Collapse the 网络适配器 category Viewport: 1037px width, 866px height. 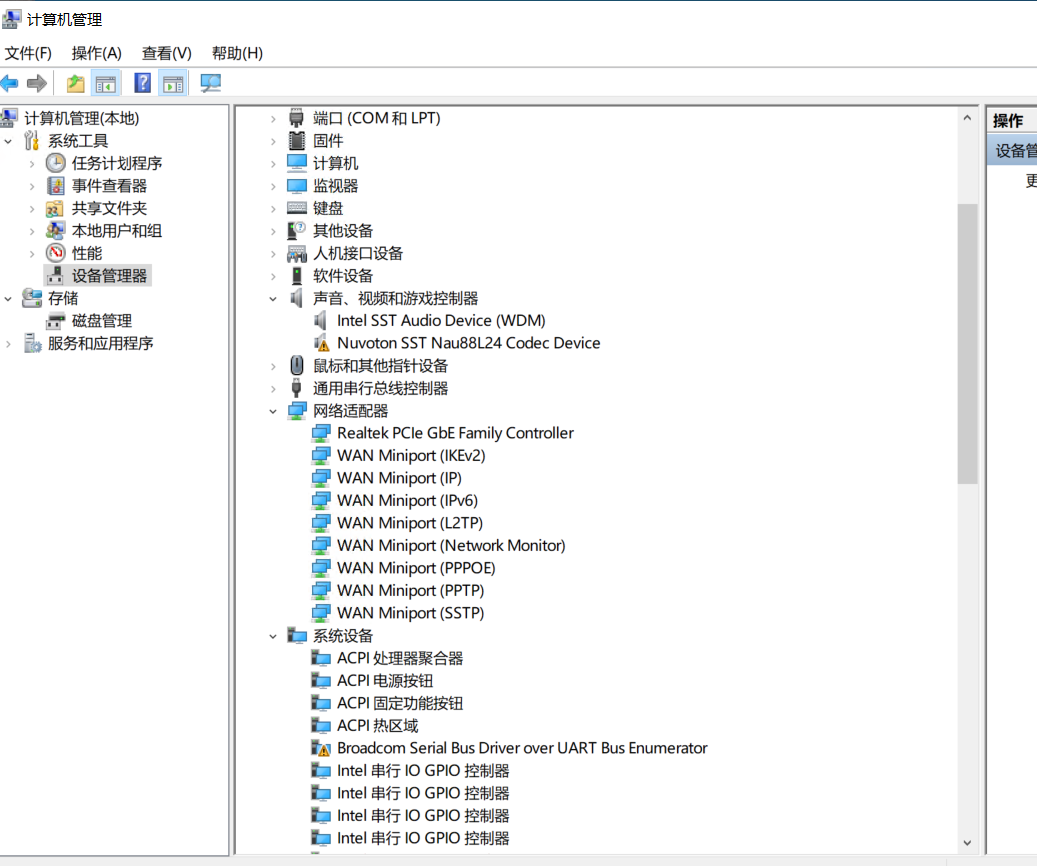[x=273, y=411]
